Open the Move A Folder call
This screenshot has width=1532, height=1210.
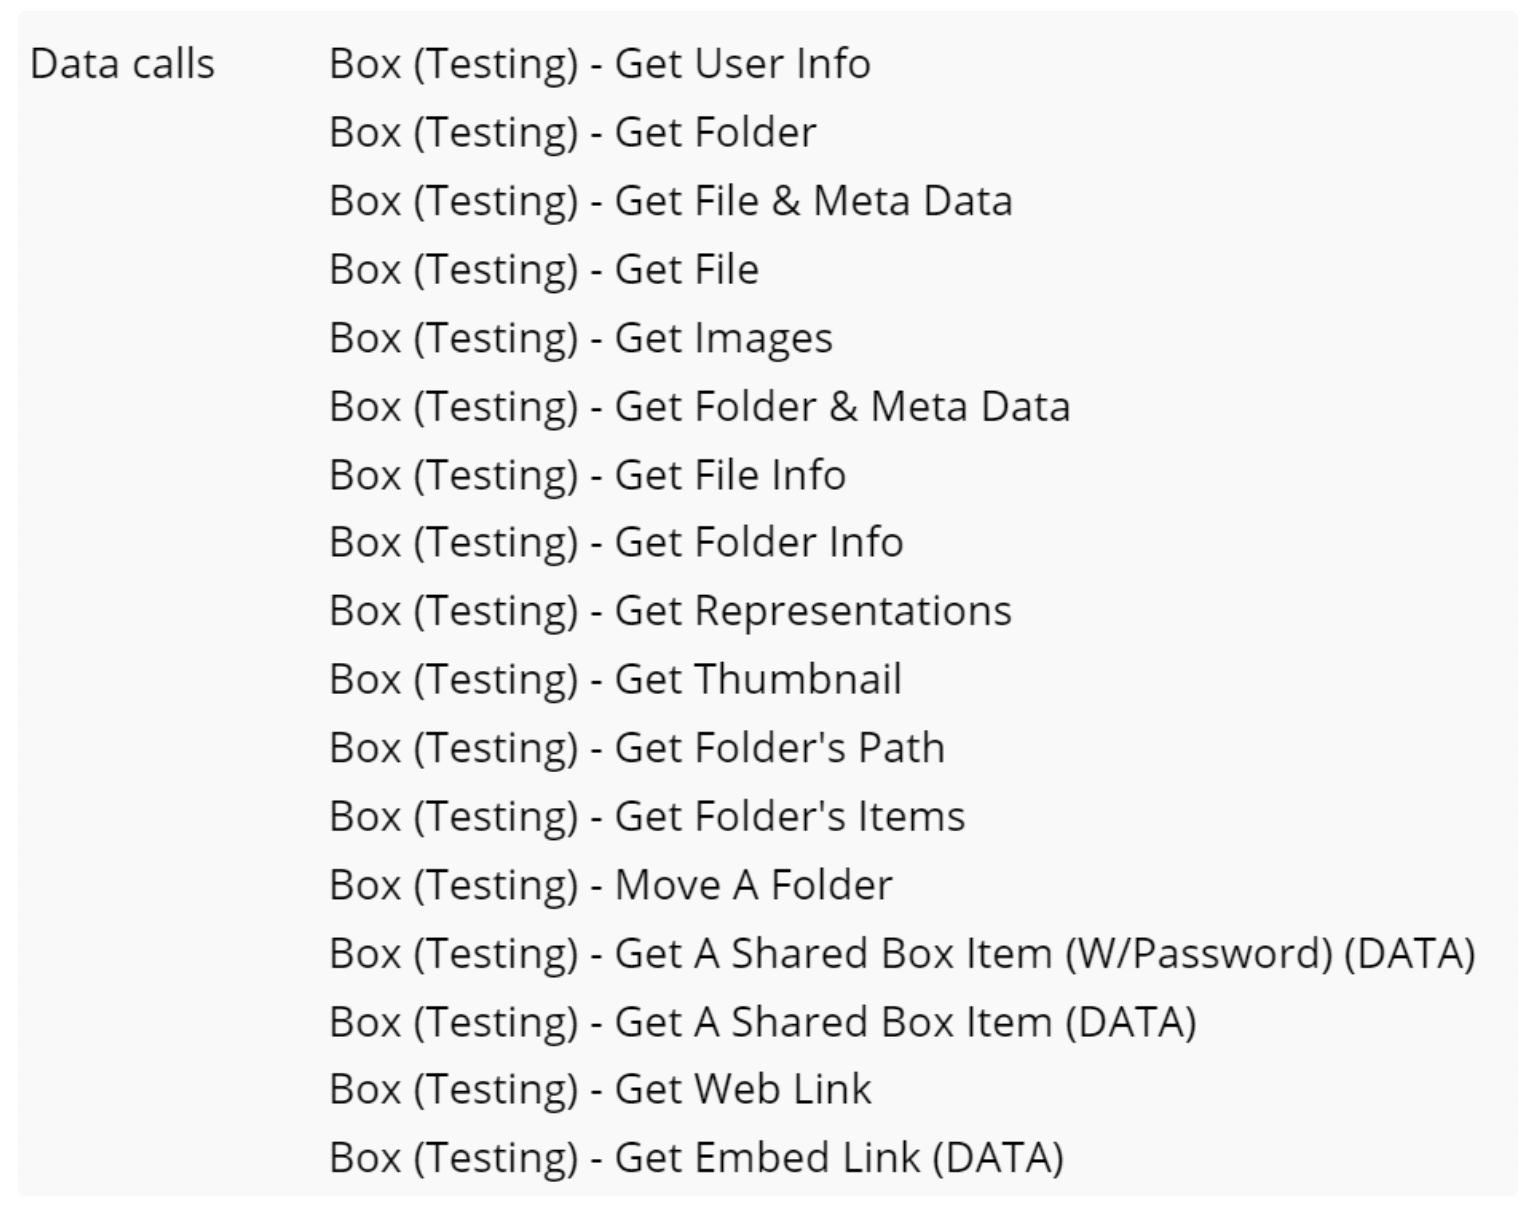(x=611, y=885)
